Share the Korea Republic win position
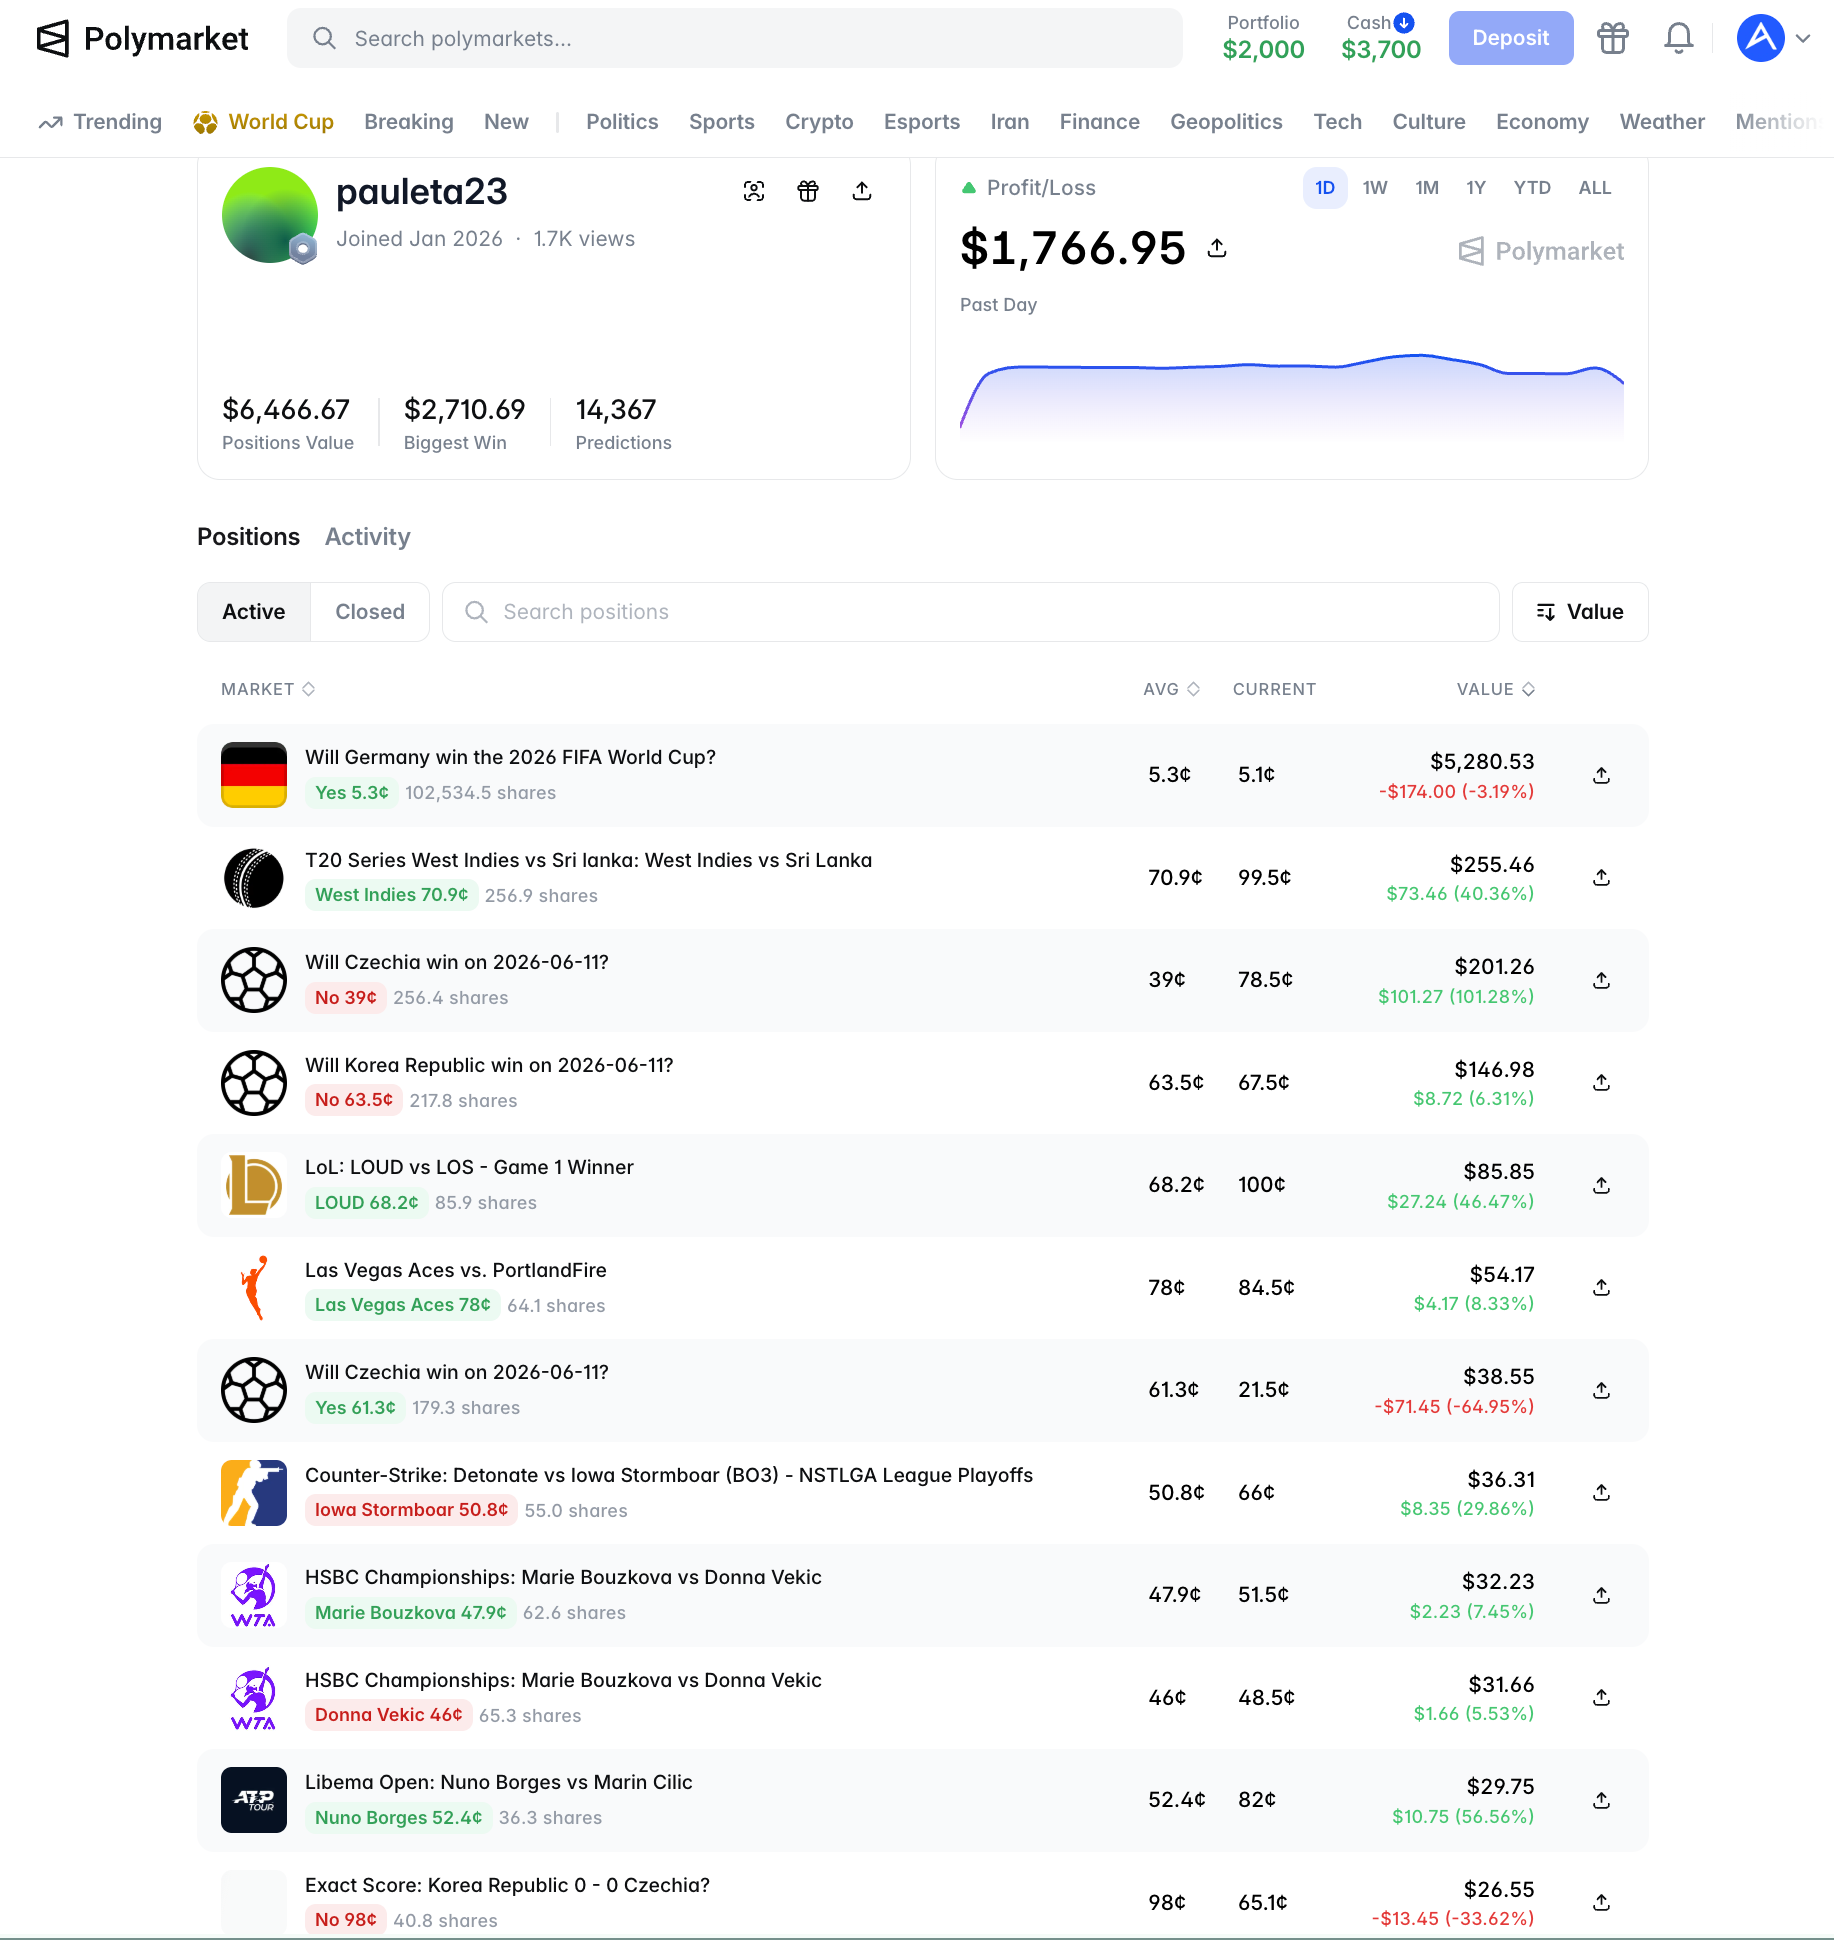1834x1940 pixels. (x=1601, y=1082)
